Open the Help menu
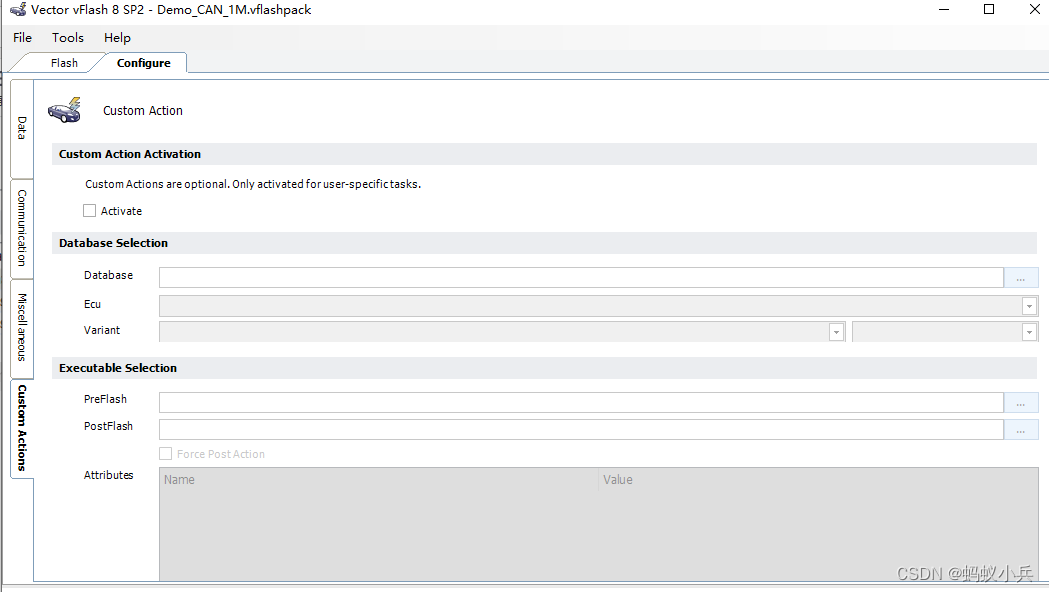The height and width of the screenshot is (592, 1049). point(117,37)
